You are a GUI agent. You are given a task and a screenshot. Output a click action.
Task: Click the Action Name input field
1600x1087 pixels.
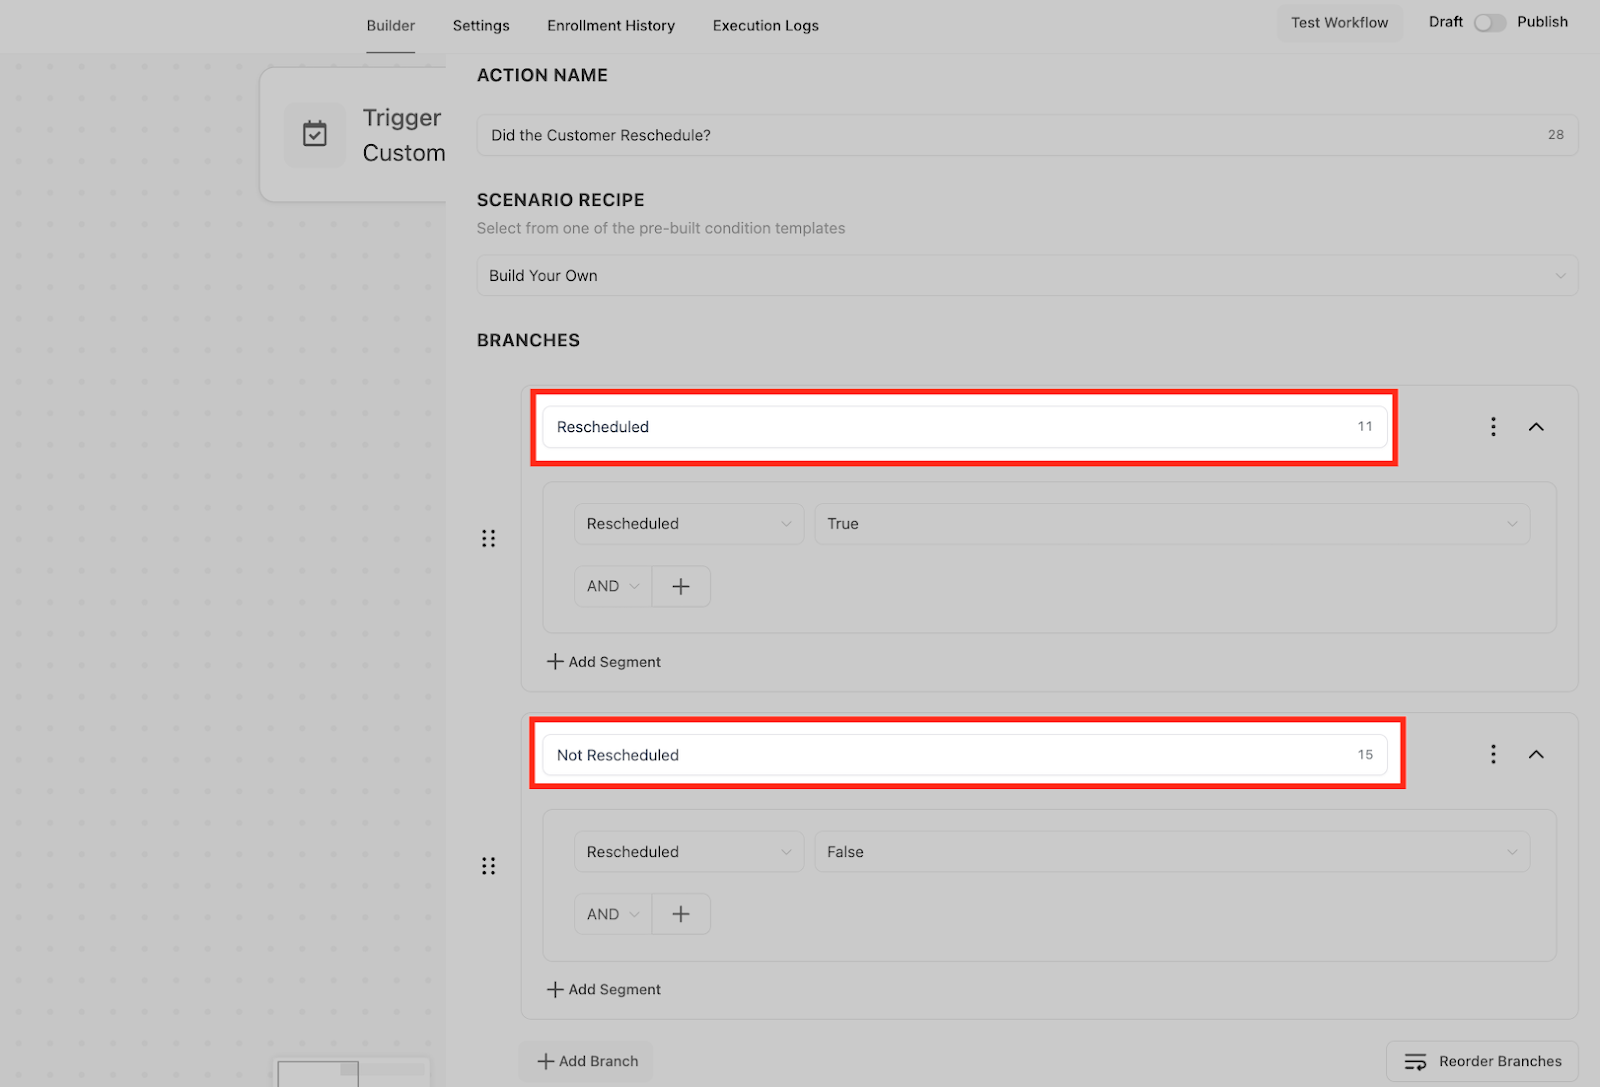coord(1027,135)
